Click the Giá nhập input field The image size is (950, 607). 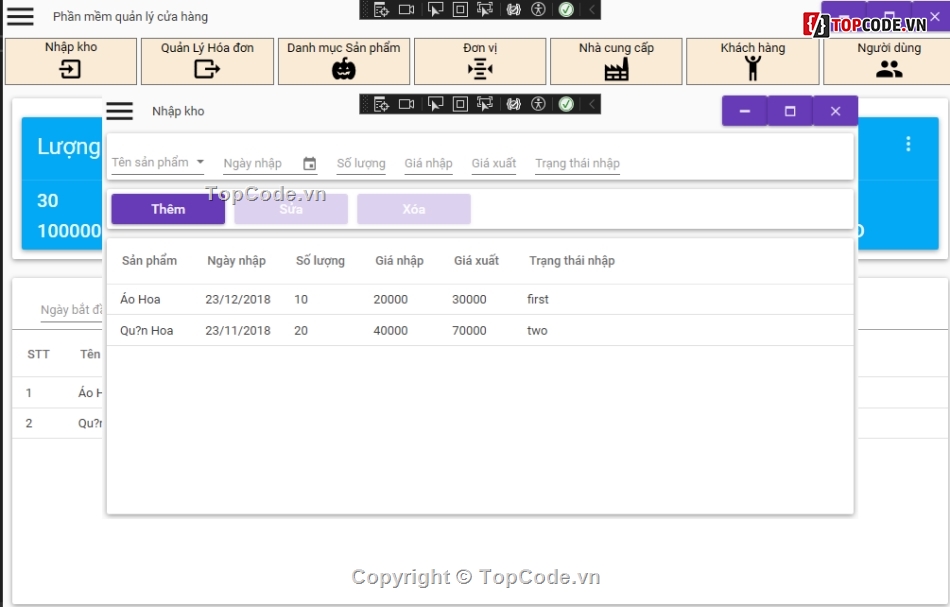tap(428, 163)
